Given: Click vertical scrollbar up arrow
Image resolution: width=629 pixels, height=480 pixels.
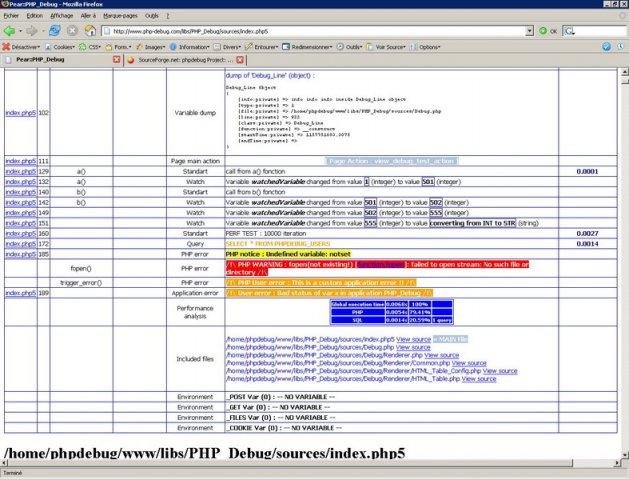Looking at the screenshot, I should 625,72.
